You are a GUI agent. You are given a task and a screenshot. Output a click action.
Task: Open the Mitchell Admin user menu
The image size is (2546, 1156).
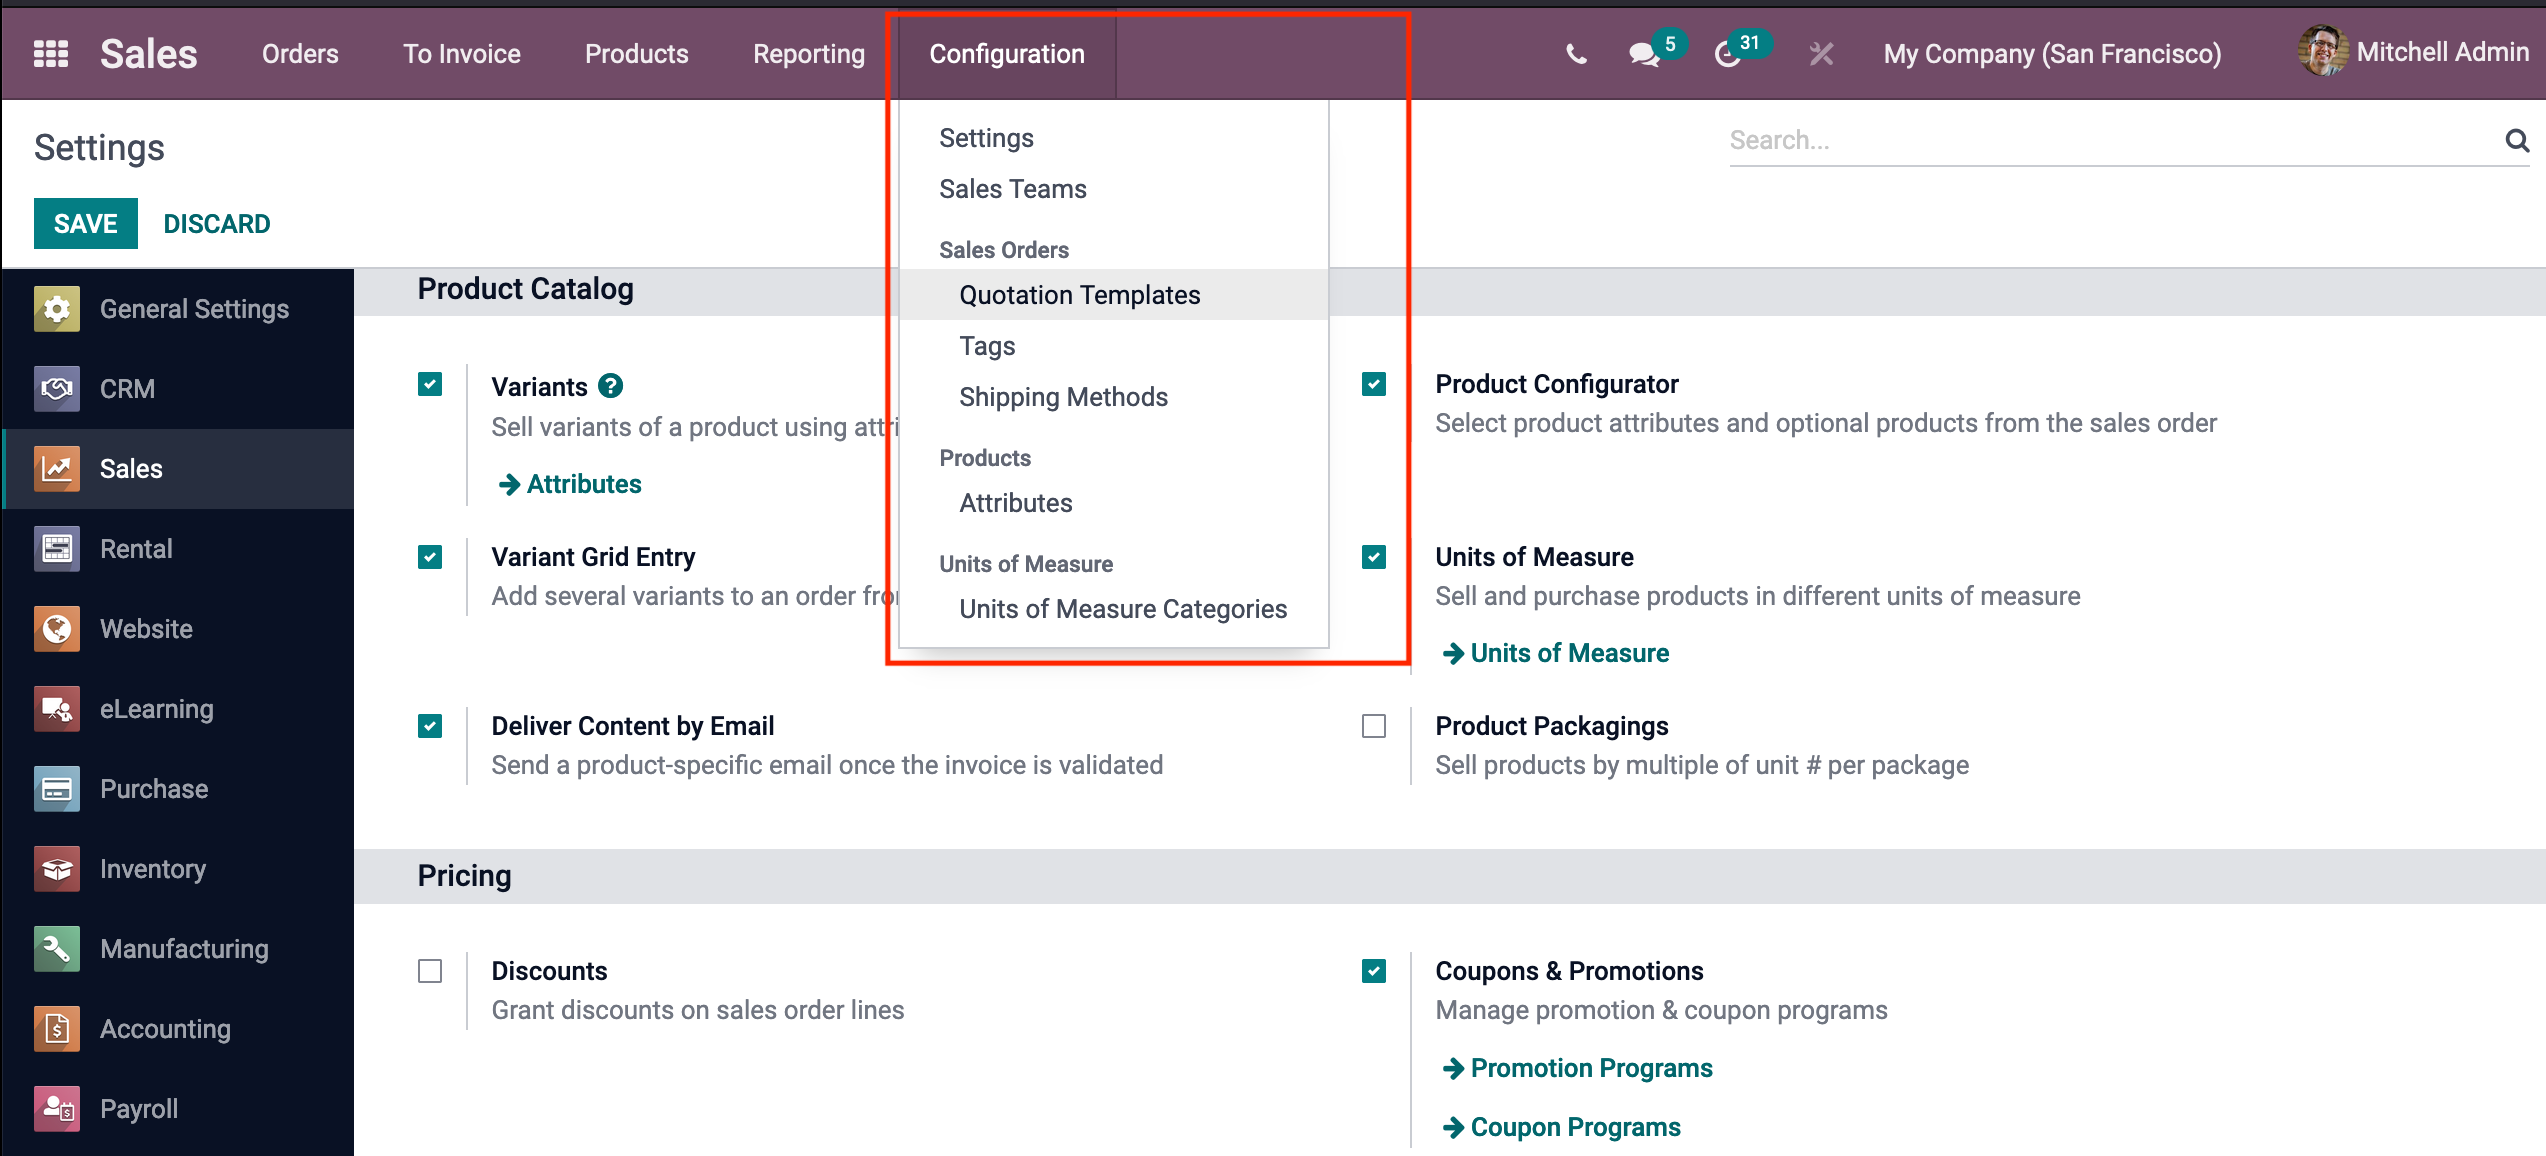point(2414,52)
